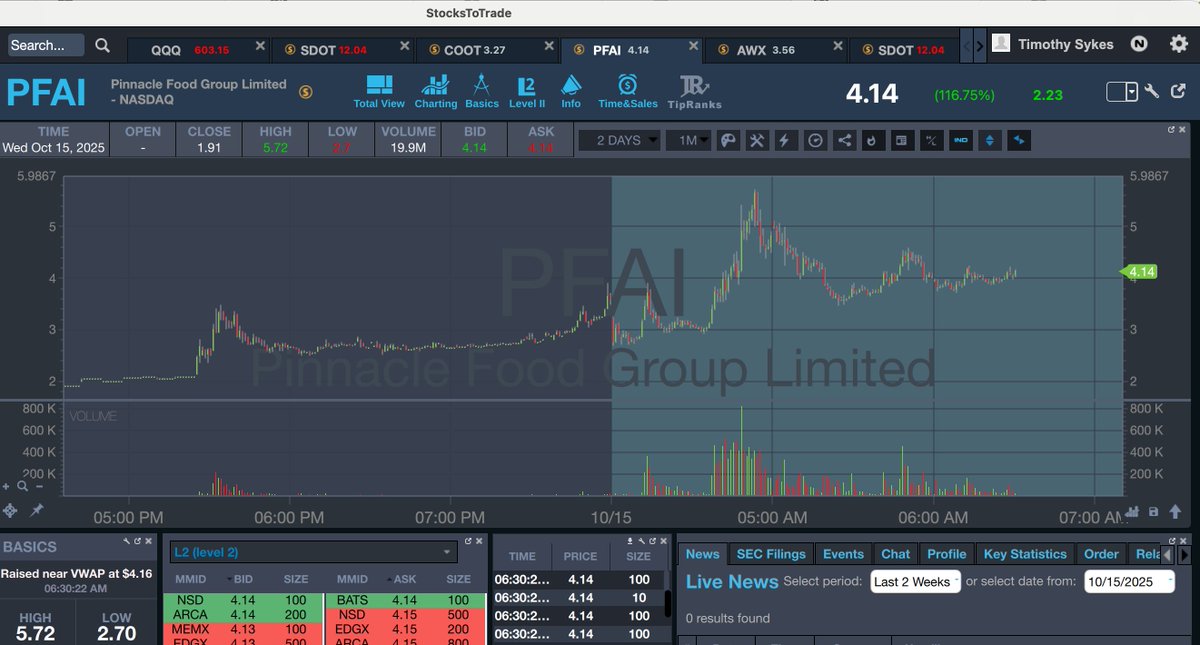Screen dimensions: 1200x645
Task: Open the Total View panel
Action: (379, 91)
